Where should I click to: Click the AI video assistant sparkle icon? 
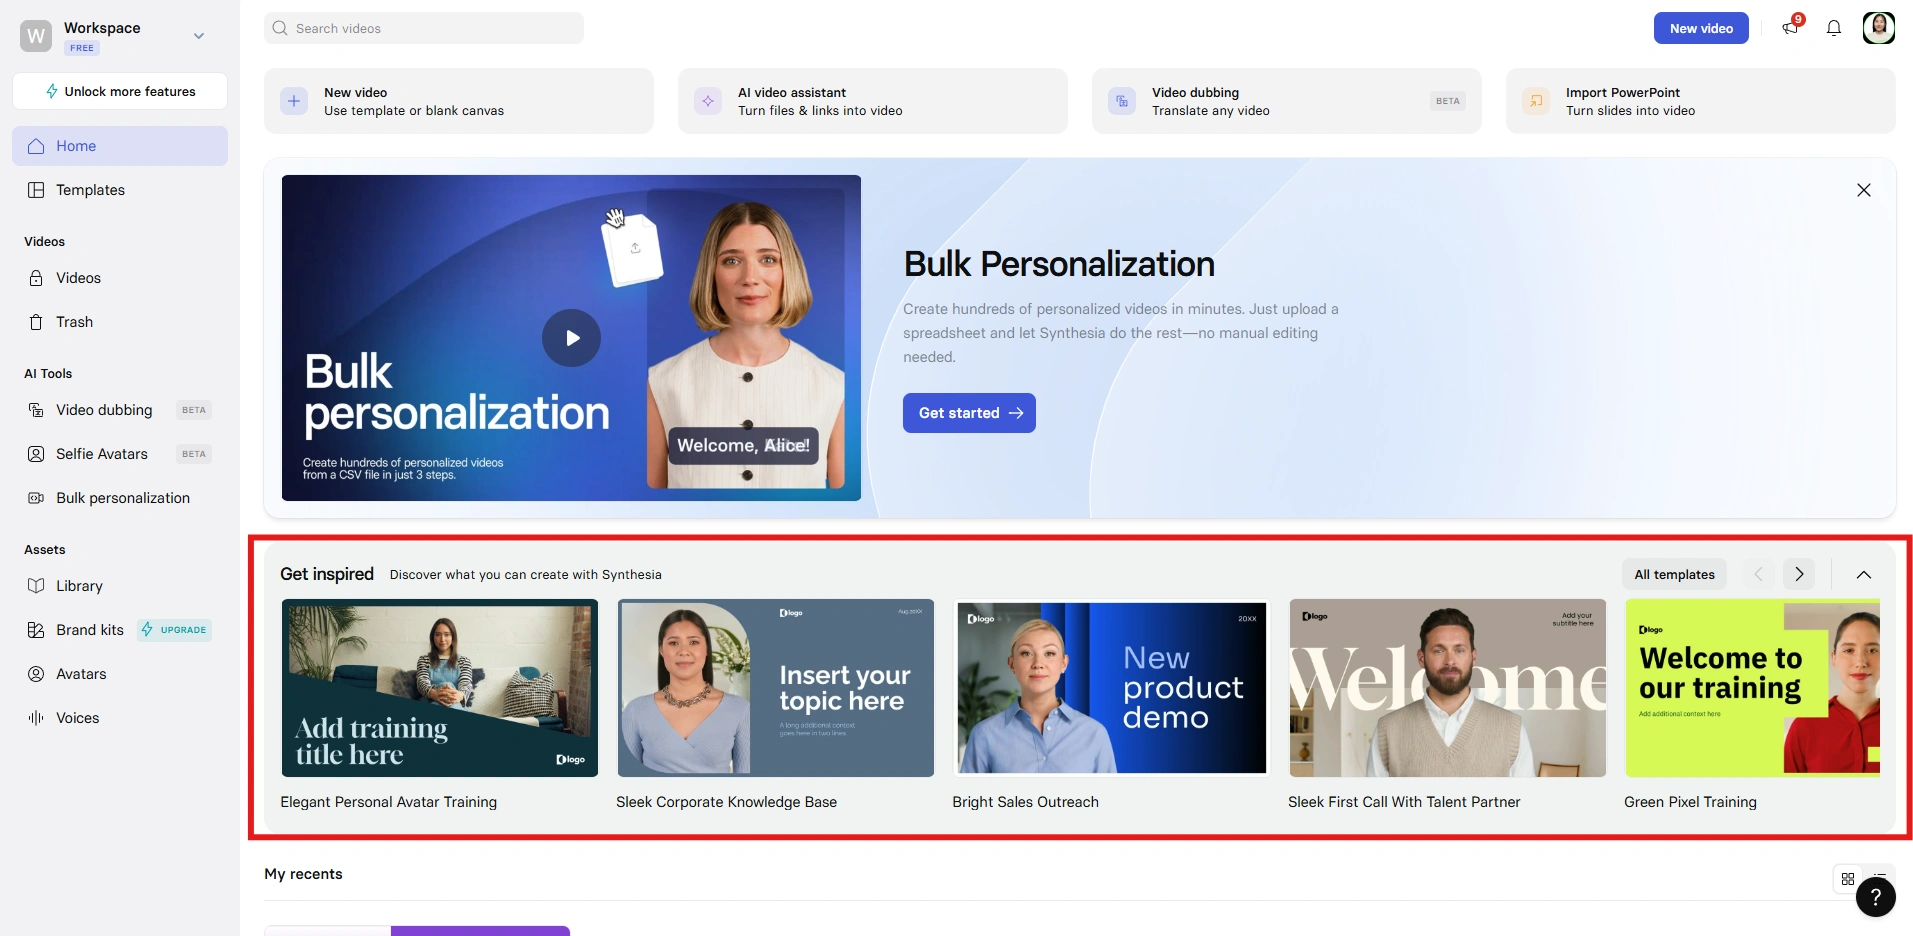click(708, 101)
